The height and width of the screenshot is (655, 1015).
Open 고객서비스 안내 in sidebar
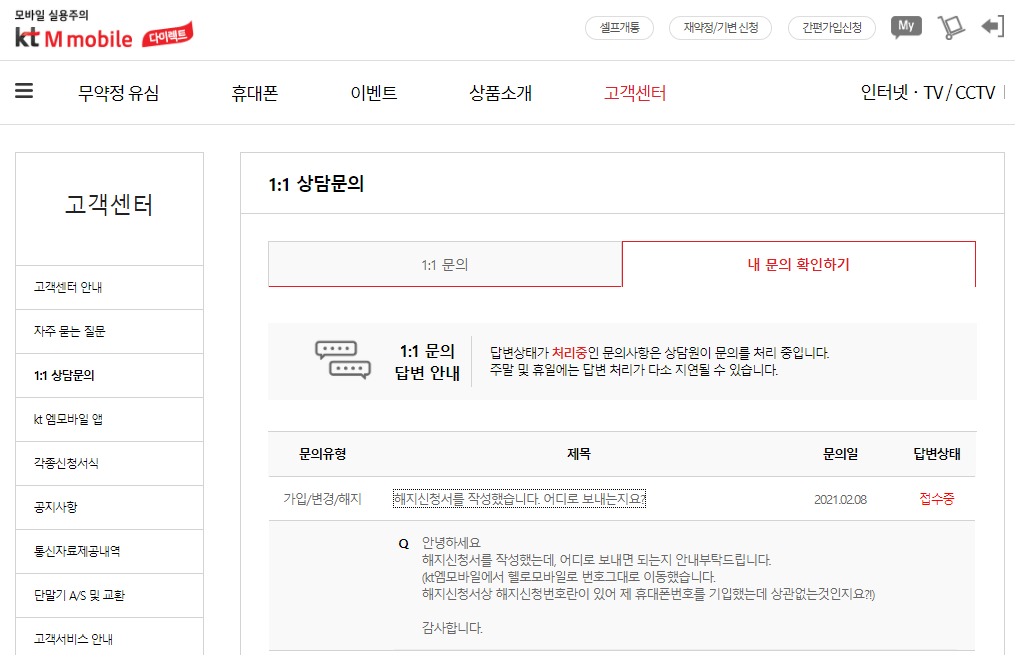[109, 638]
